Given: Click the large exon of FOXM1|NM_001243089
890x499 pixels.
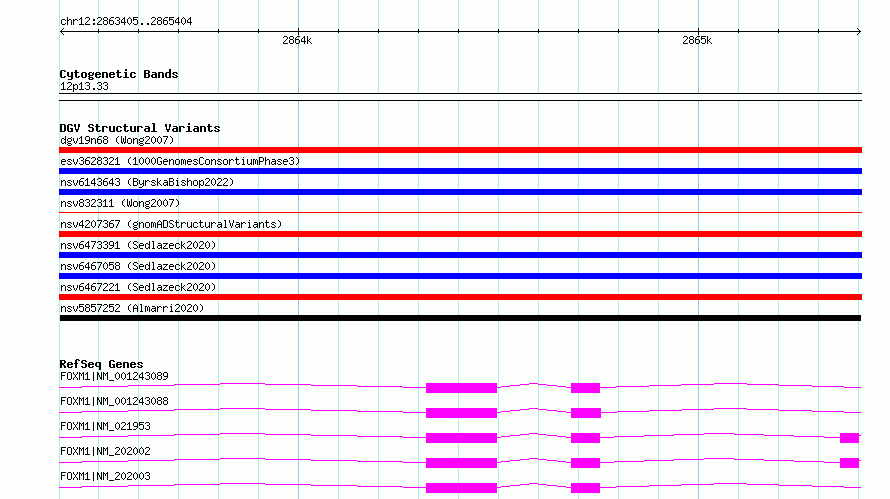Looking at the screenshot, I should pyautogui.click(x=461, y=388).
